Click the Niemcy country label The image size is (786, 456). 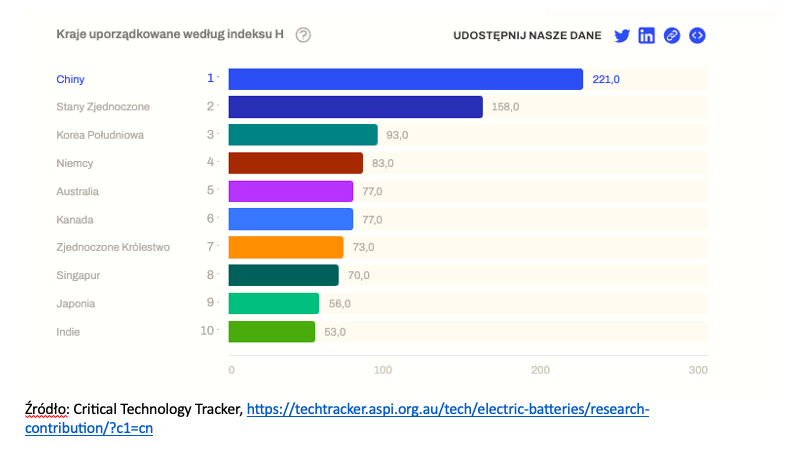point(75,162)
